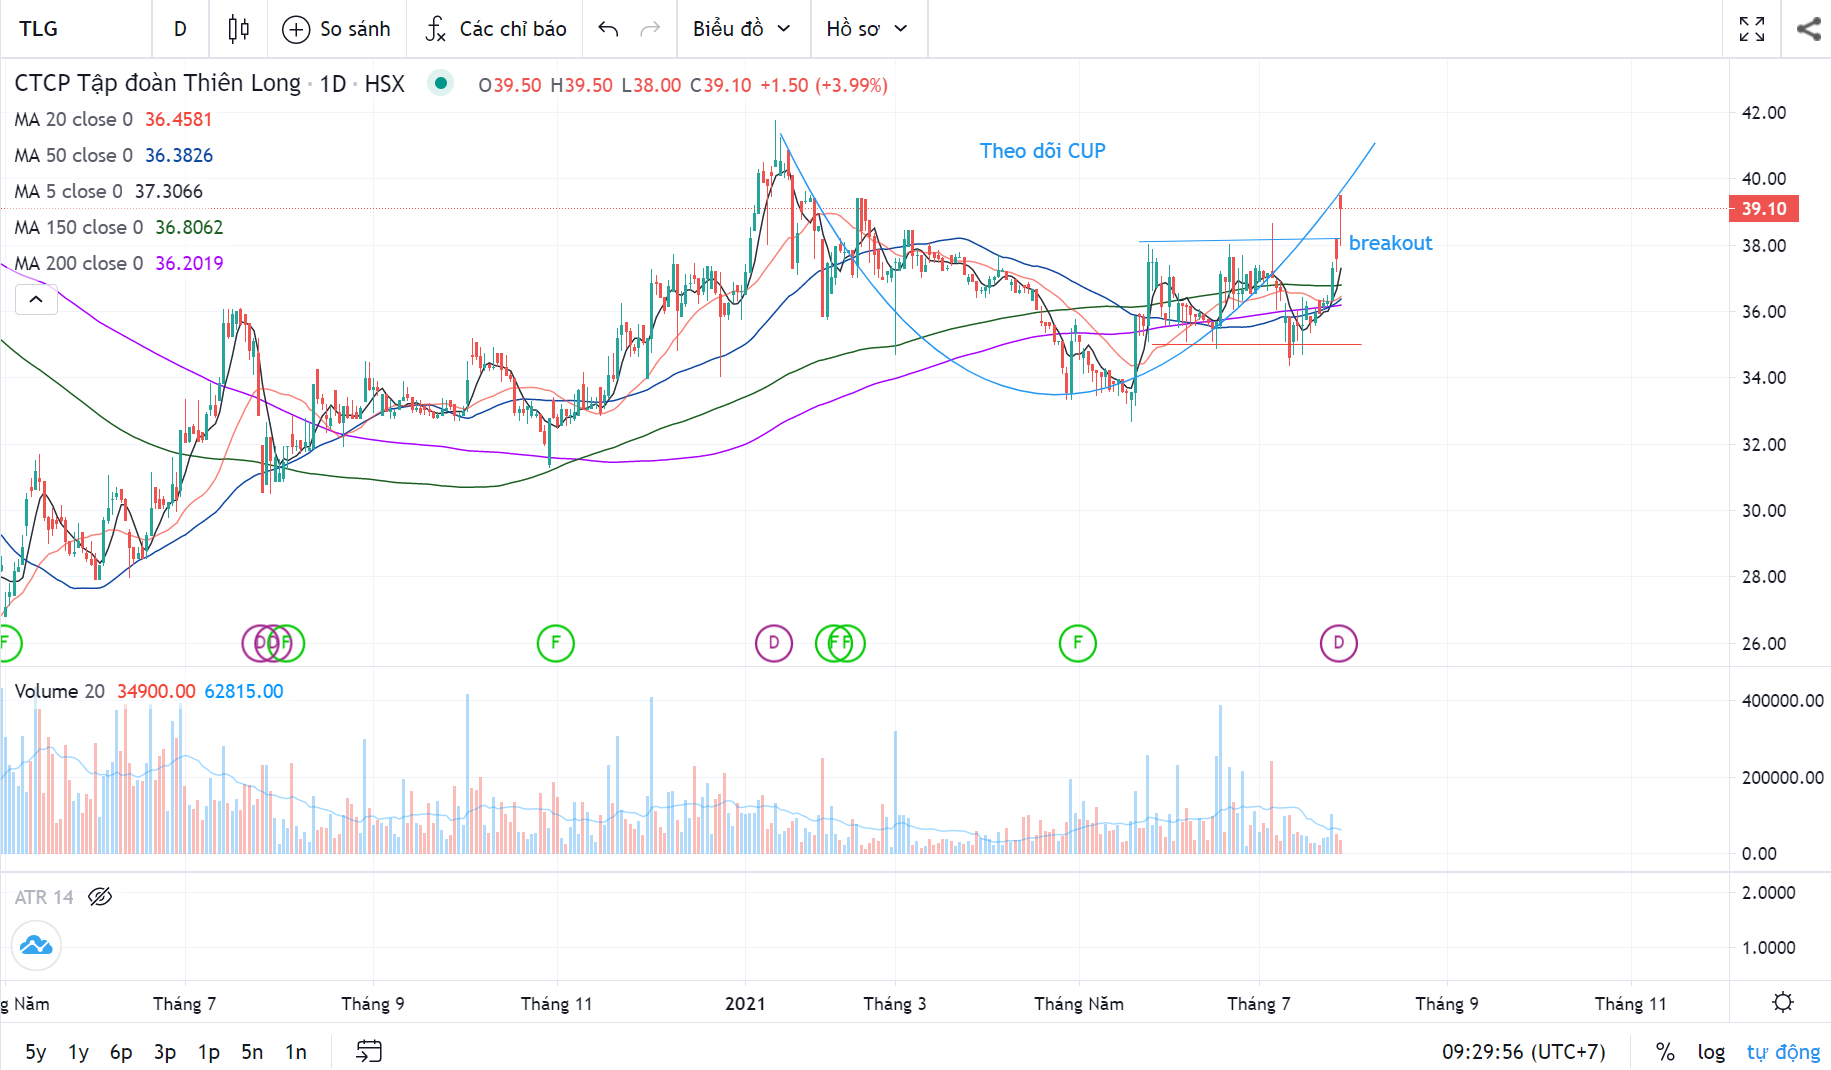Show the hidden ATR 14 indicator
Screen dimensions: 1831x1070
pos(100,897)
